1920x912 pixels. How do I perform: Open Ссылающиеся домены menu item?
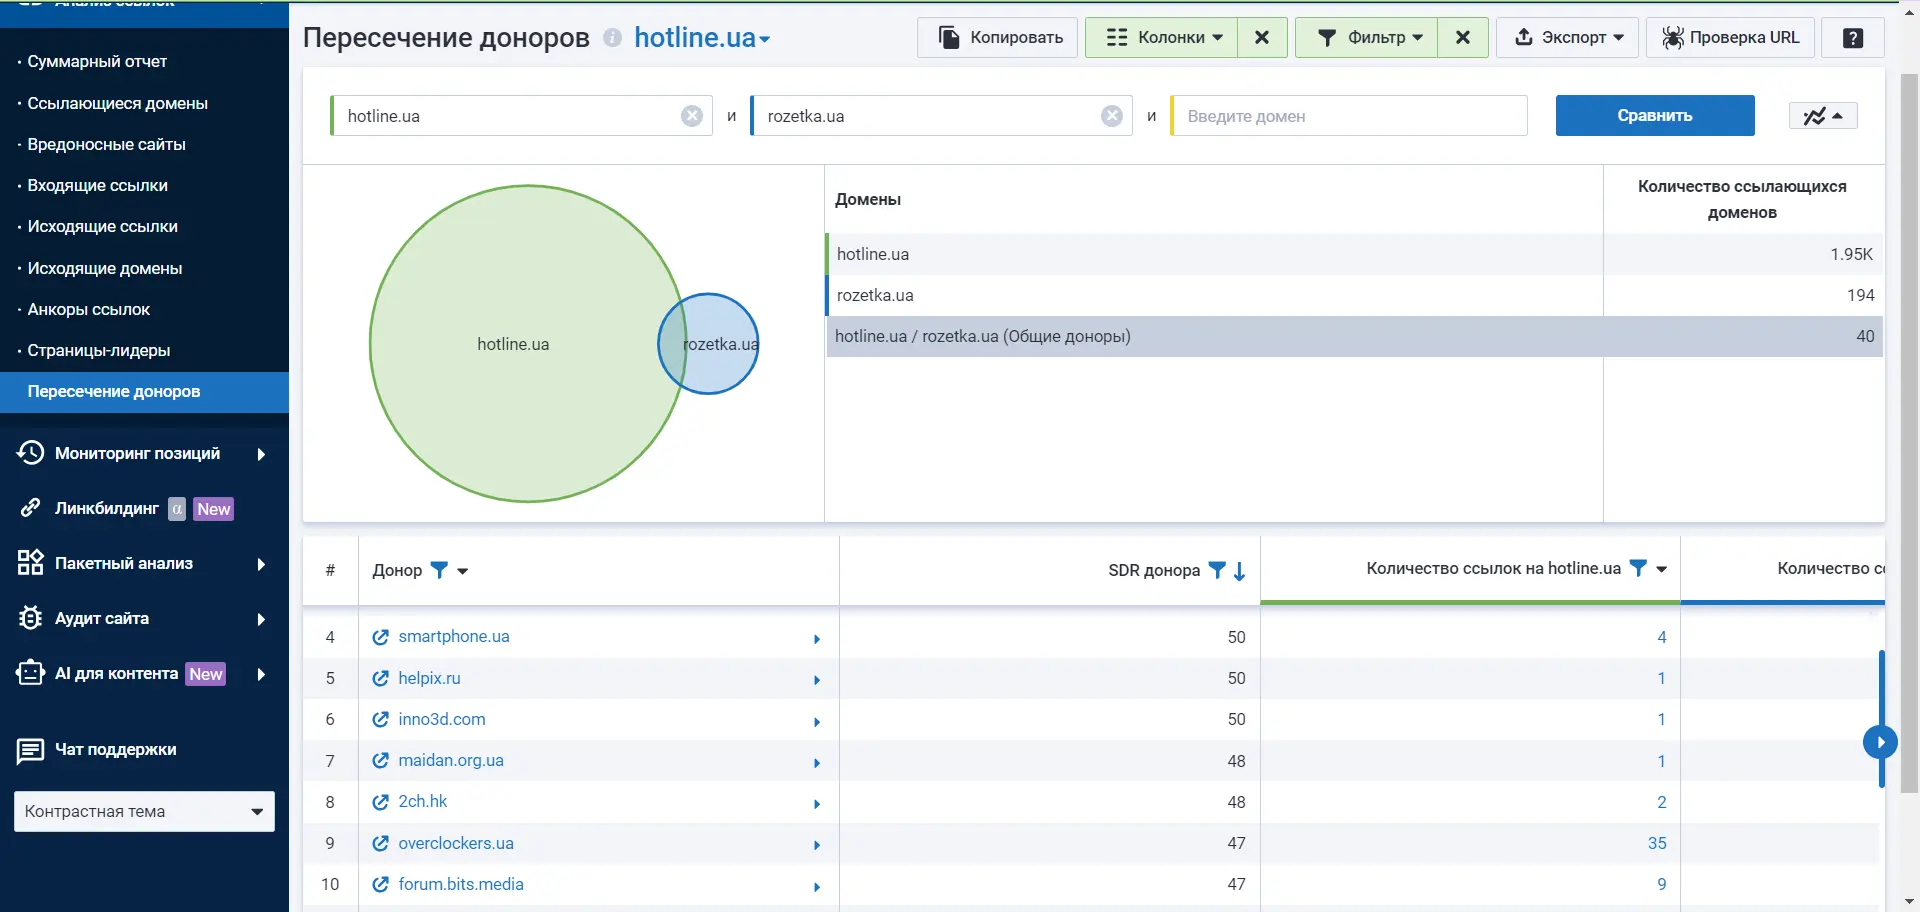pos(117,103)
